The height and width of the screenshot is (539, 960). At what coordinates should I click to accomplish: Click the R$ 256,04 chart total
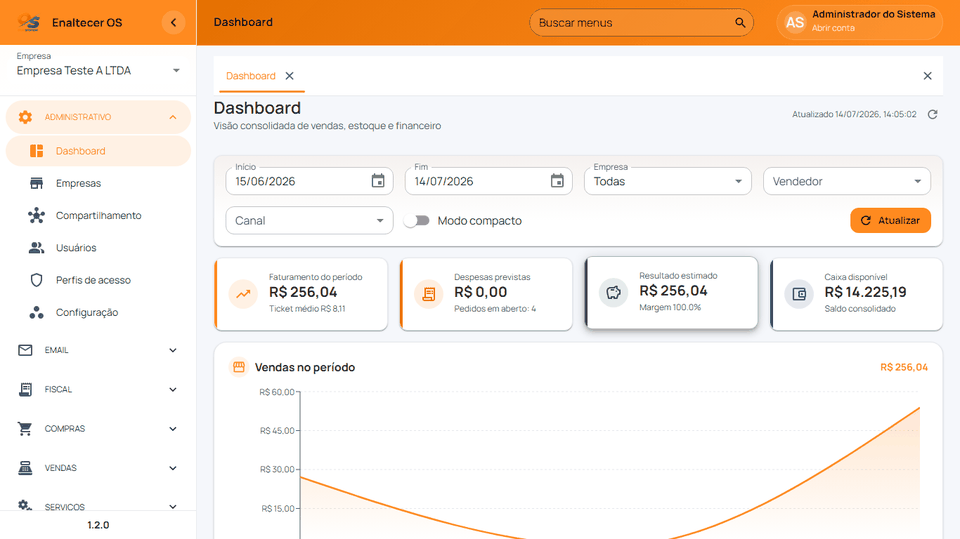pos(904,367)
